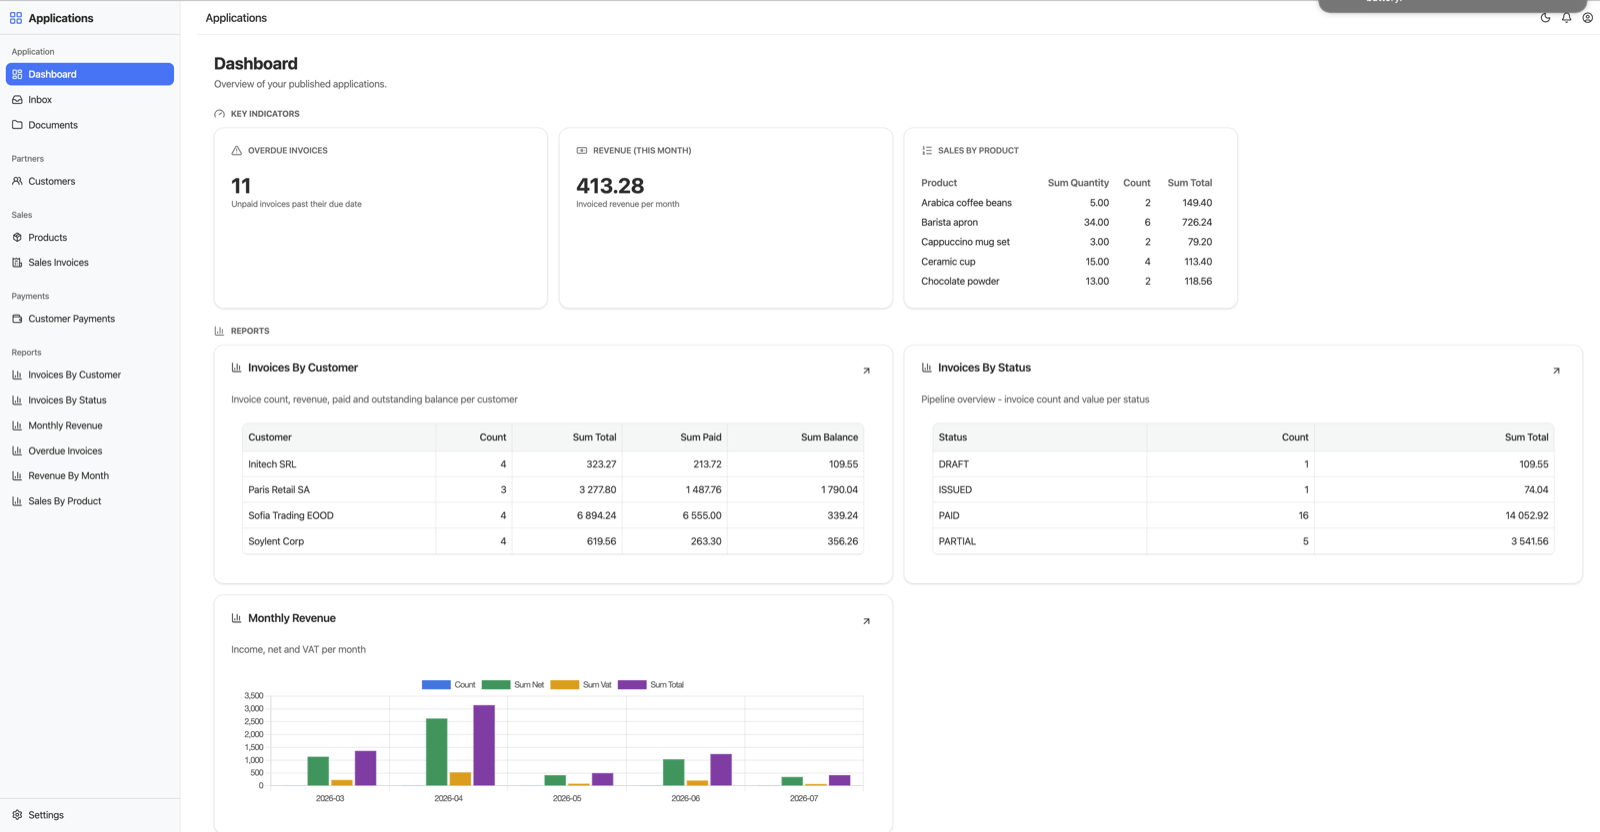Click the Arabica coffee beans product row
Image resolution: width=1600 pixels, height=832 pixels.
[x=1066, y=203]
